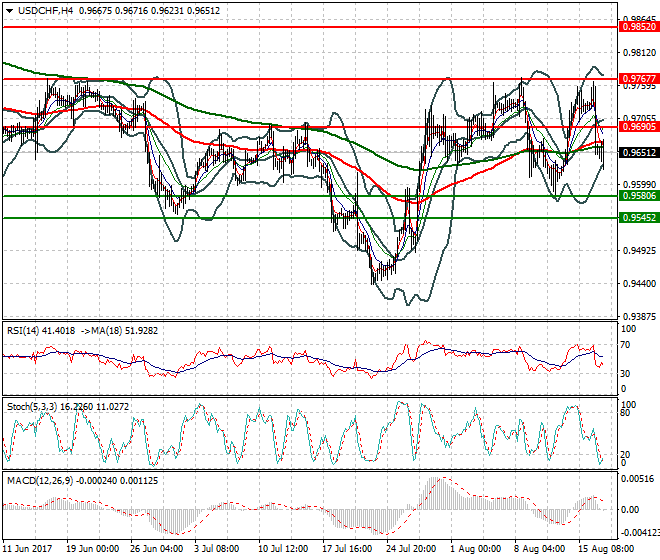The width and height of the screenshot is (660, 560).
Task: Click the 0.98120 price scale value
Action: [x=639, y=53]
